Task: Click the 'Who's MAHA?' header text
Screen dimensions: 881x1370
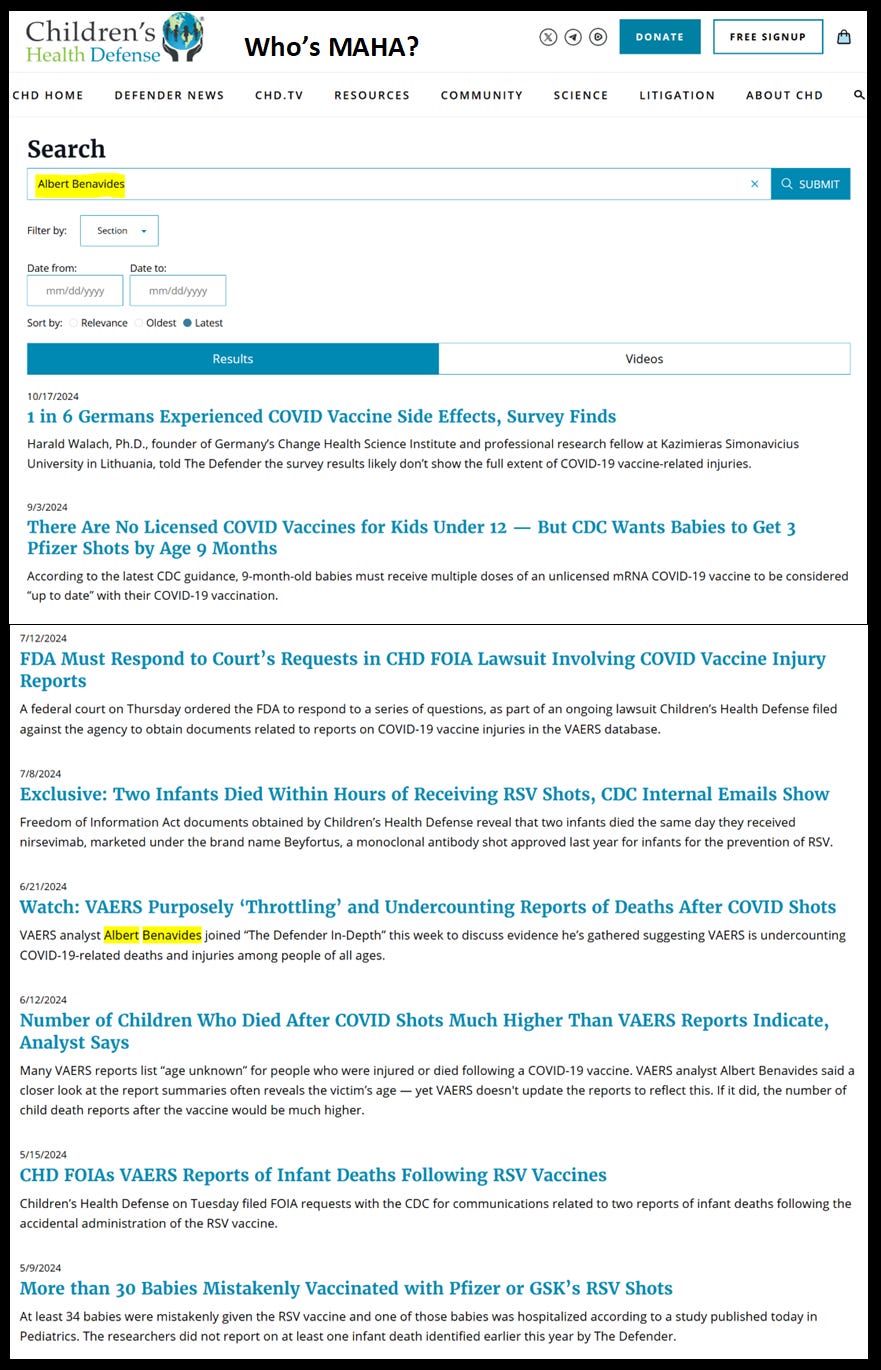Action: pos(331,46)
